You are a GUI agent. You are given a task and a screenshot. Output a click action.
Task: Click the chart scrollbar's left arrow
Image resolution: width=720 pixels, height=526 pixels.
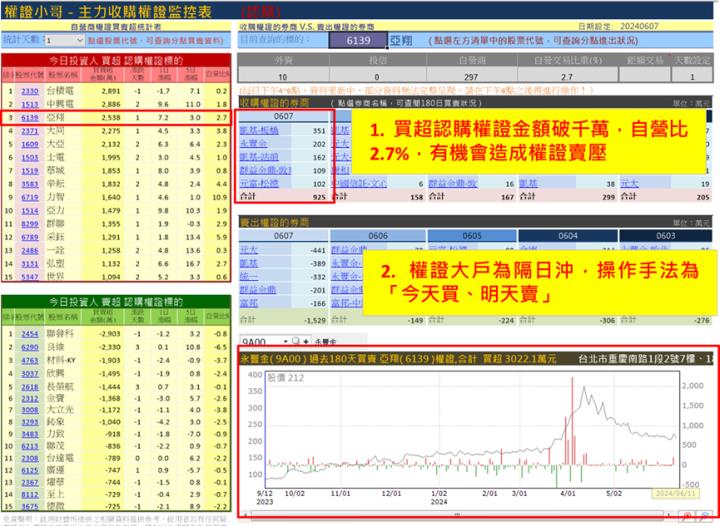245,515
